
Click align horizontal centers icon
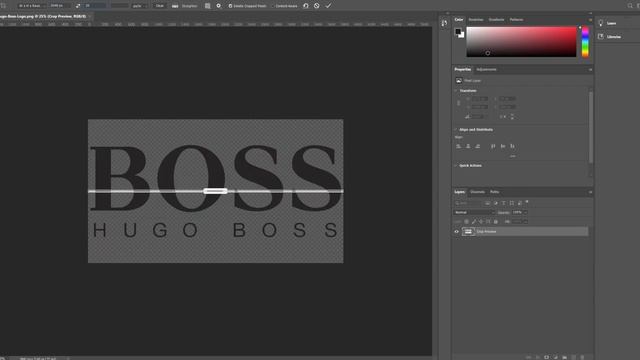[x=468, y=146]
